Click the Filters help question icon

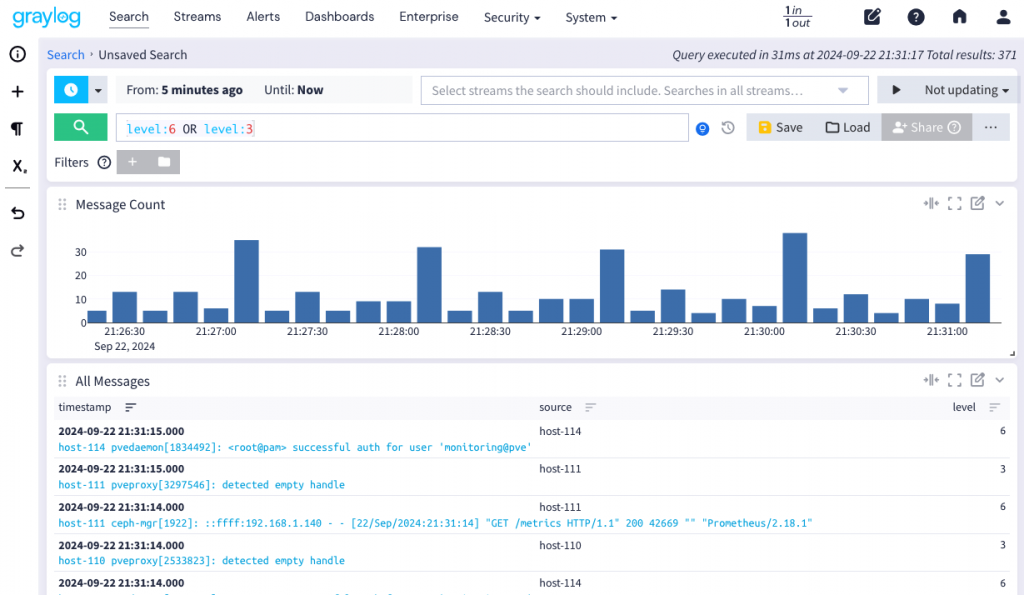[104, 163]
